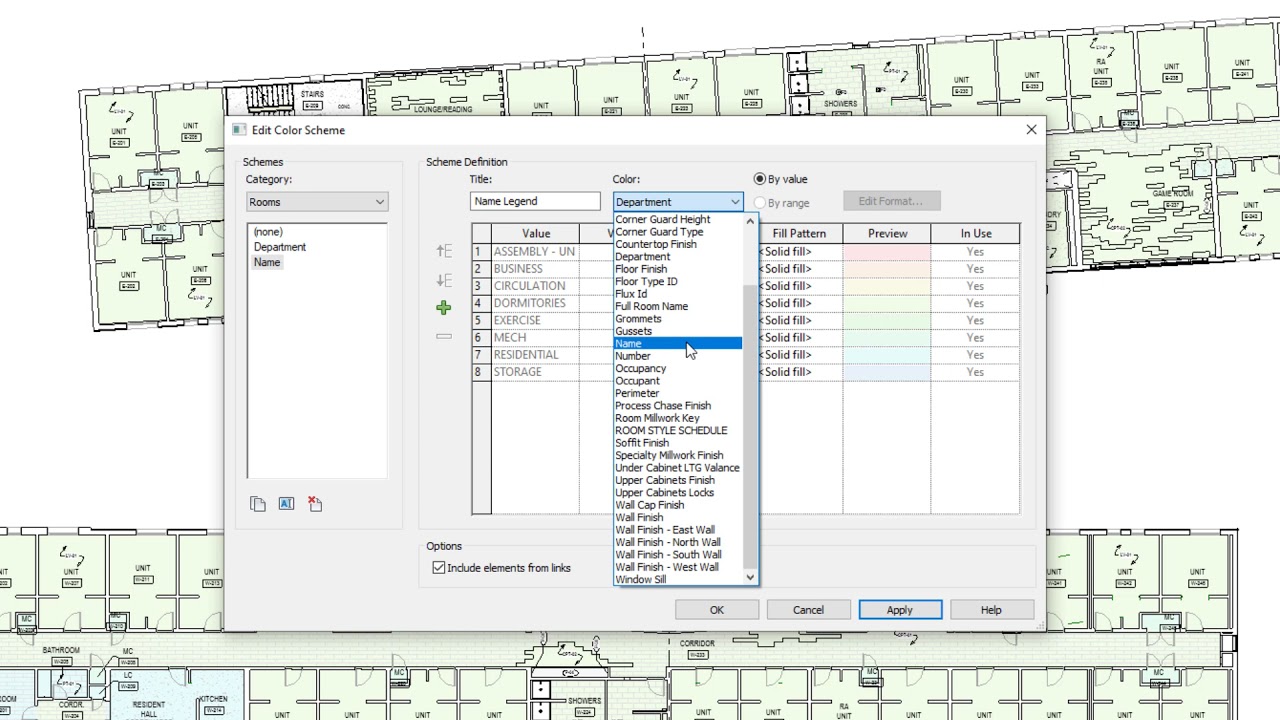Click the Apply button
1280x720 pixels.
(900, 610)
